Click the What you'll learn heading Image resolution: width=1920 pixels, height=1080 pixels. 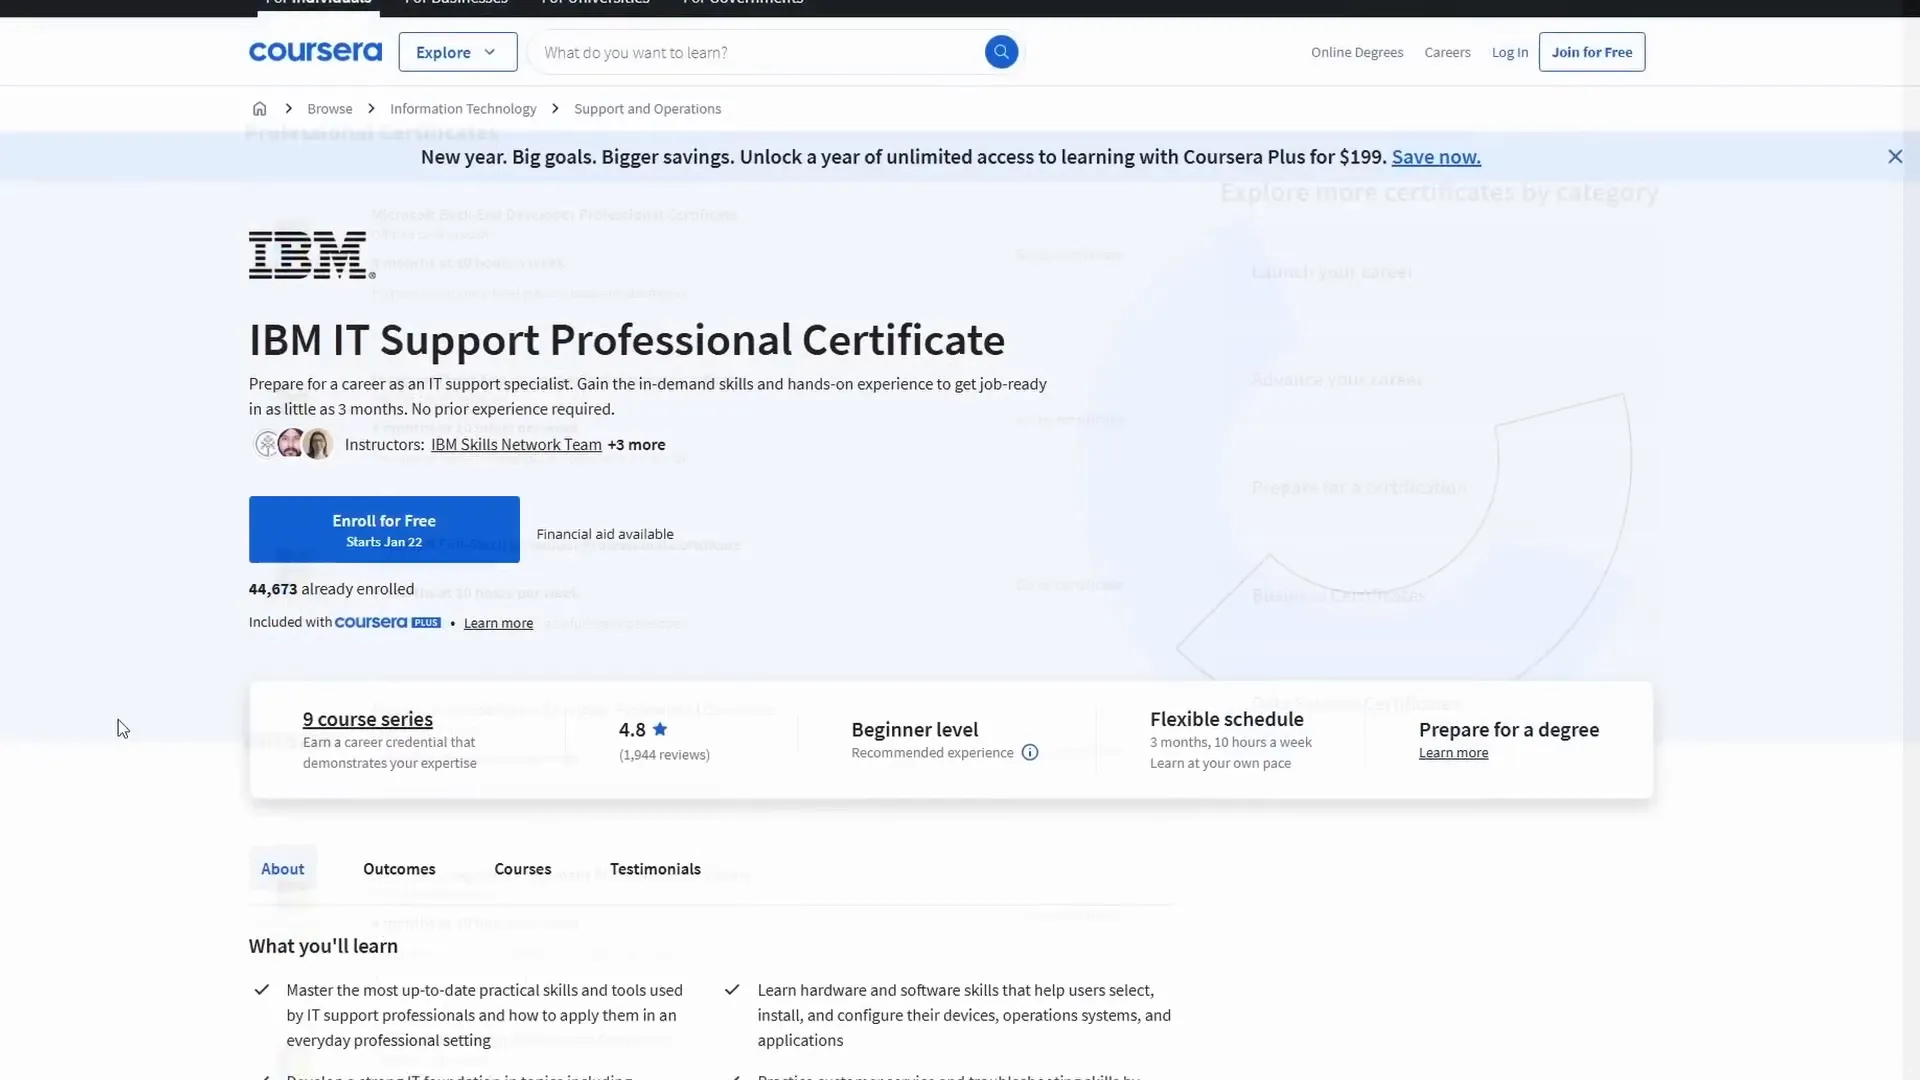point(323,946)
